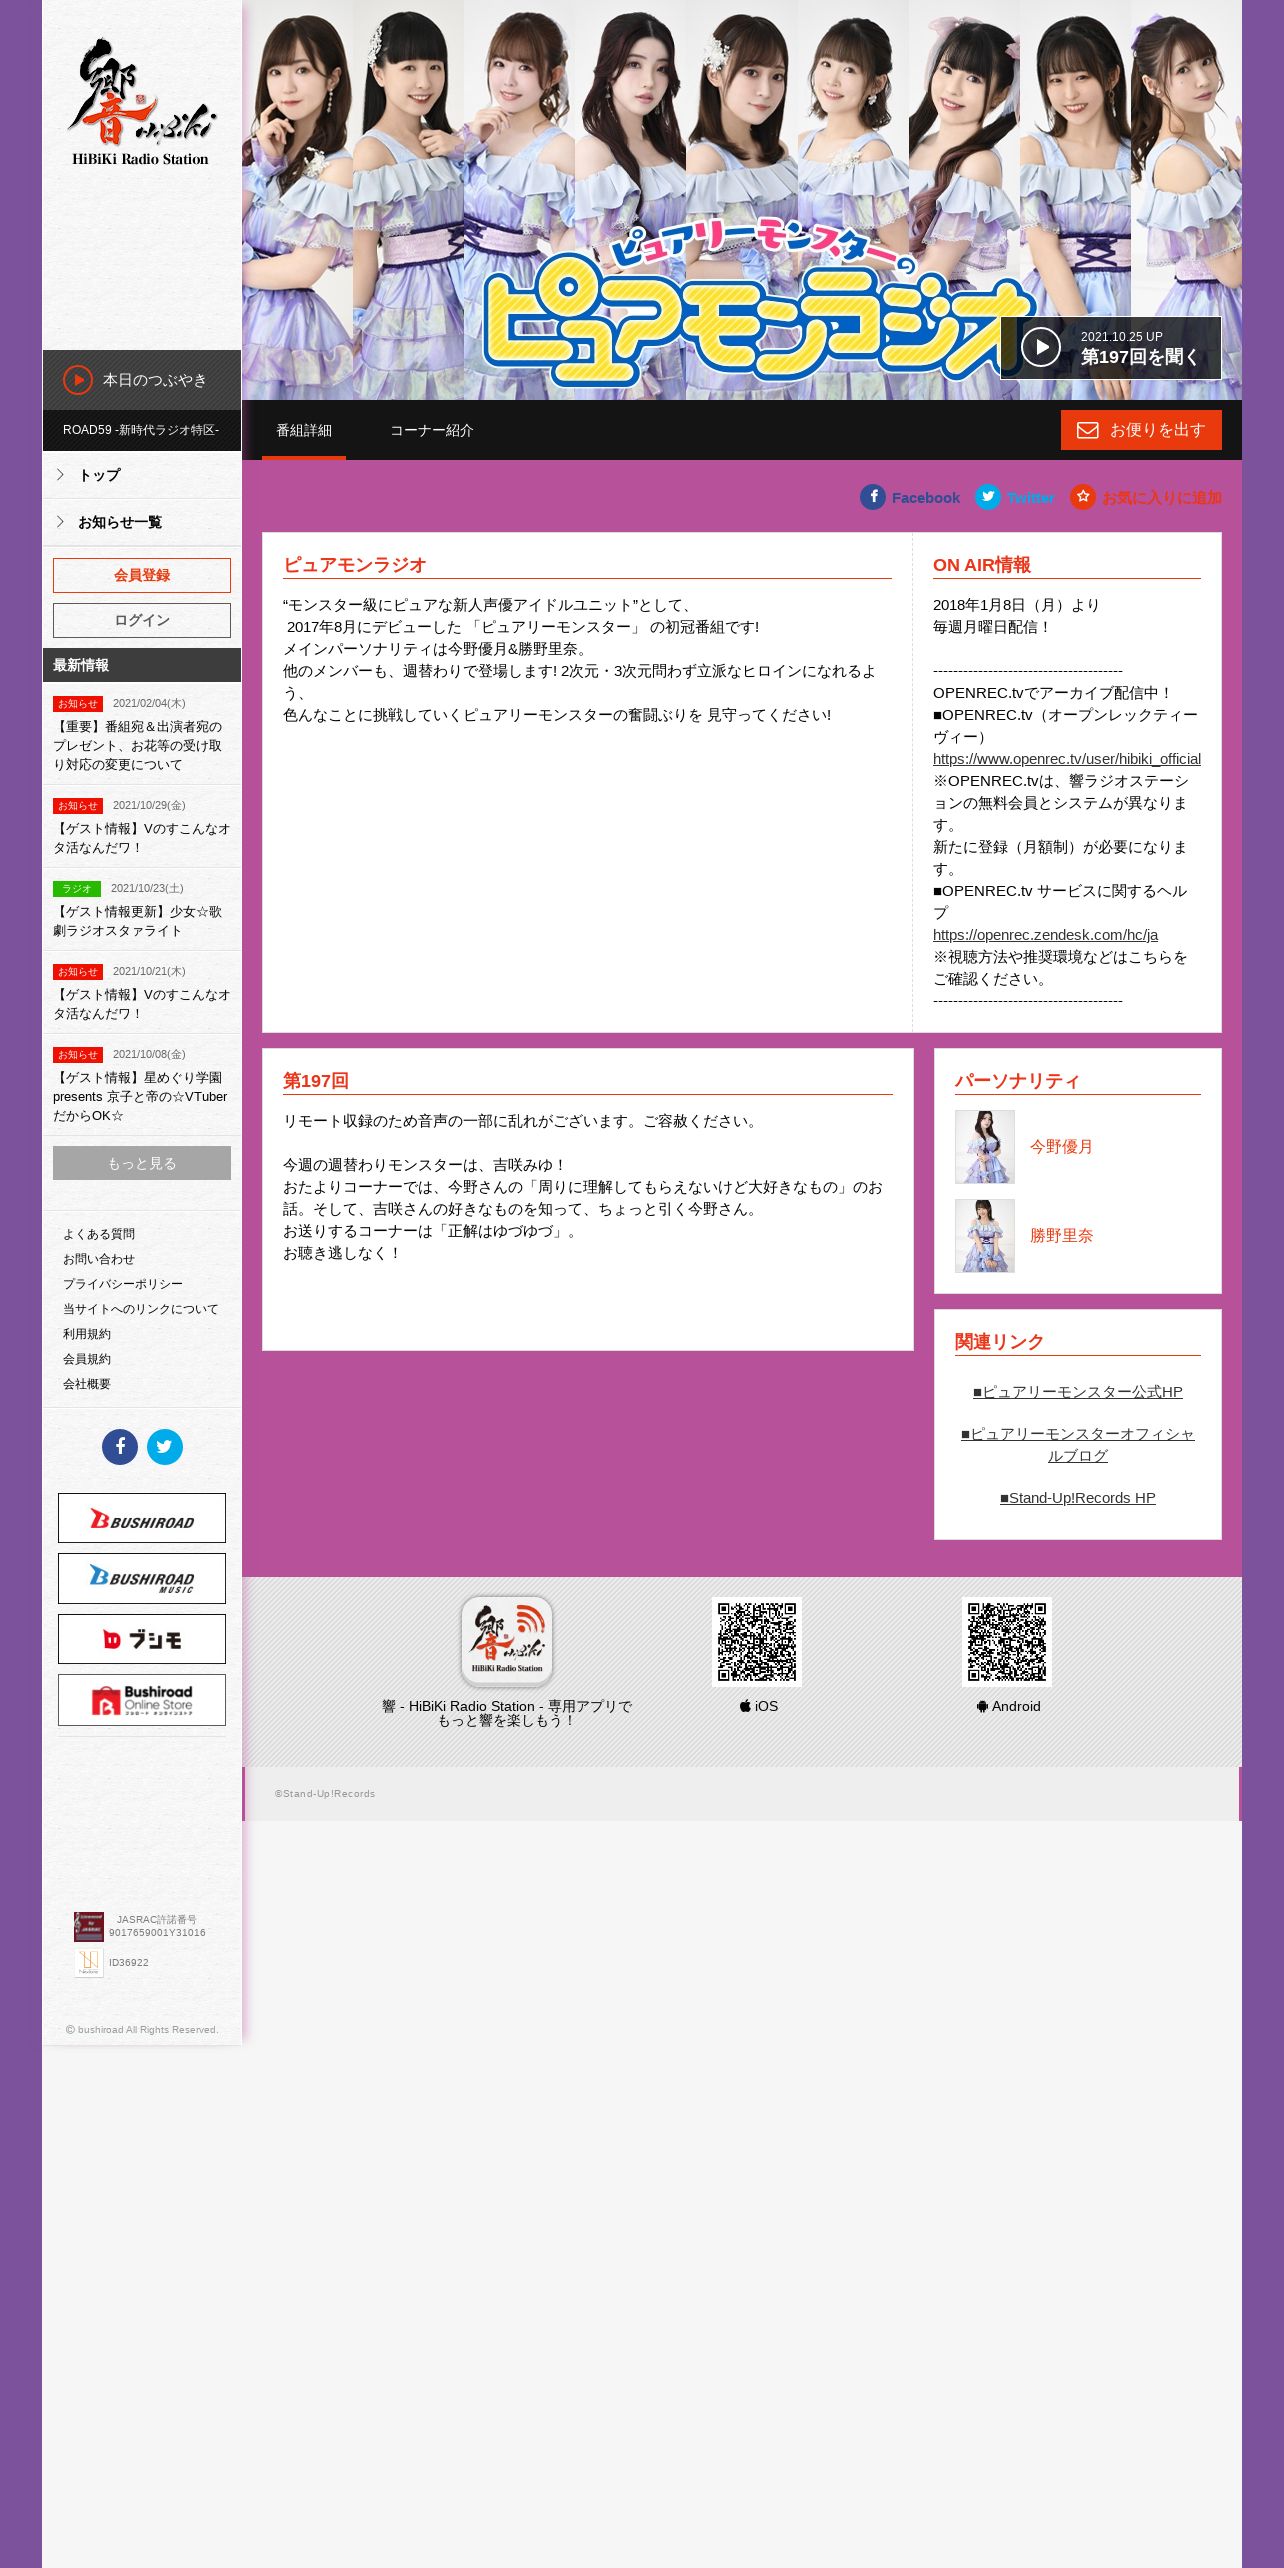The image size is (1284, 2568).
Task: Open 今野優月 name link
Action: point(1061,1147)
